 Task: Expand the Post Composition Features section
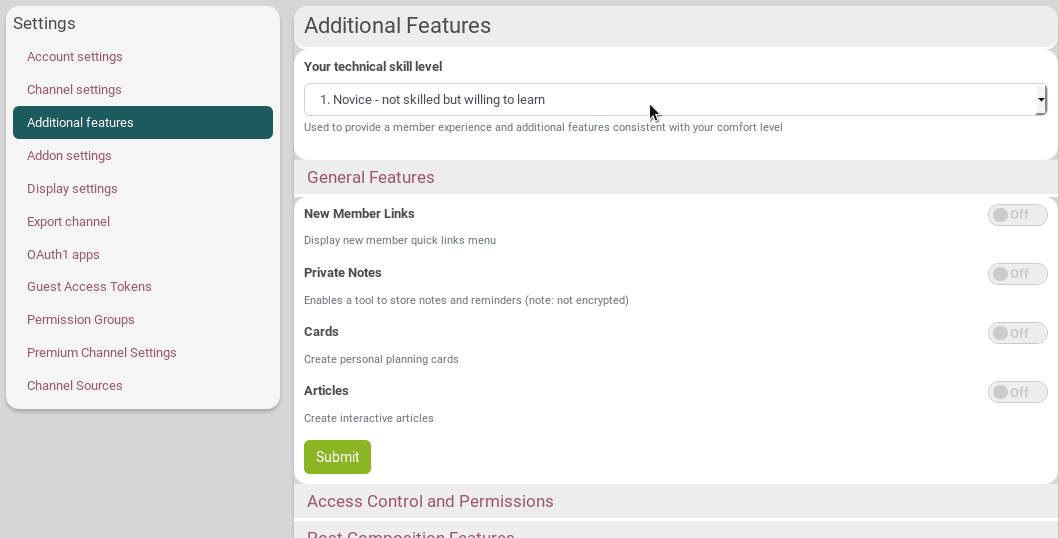tap(410, 533)
